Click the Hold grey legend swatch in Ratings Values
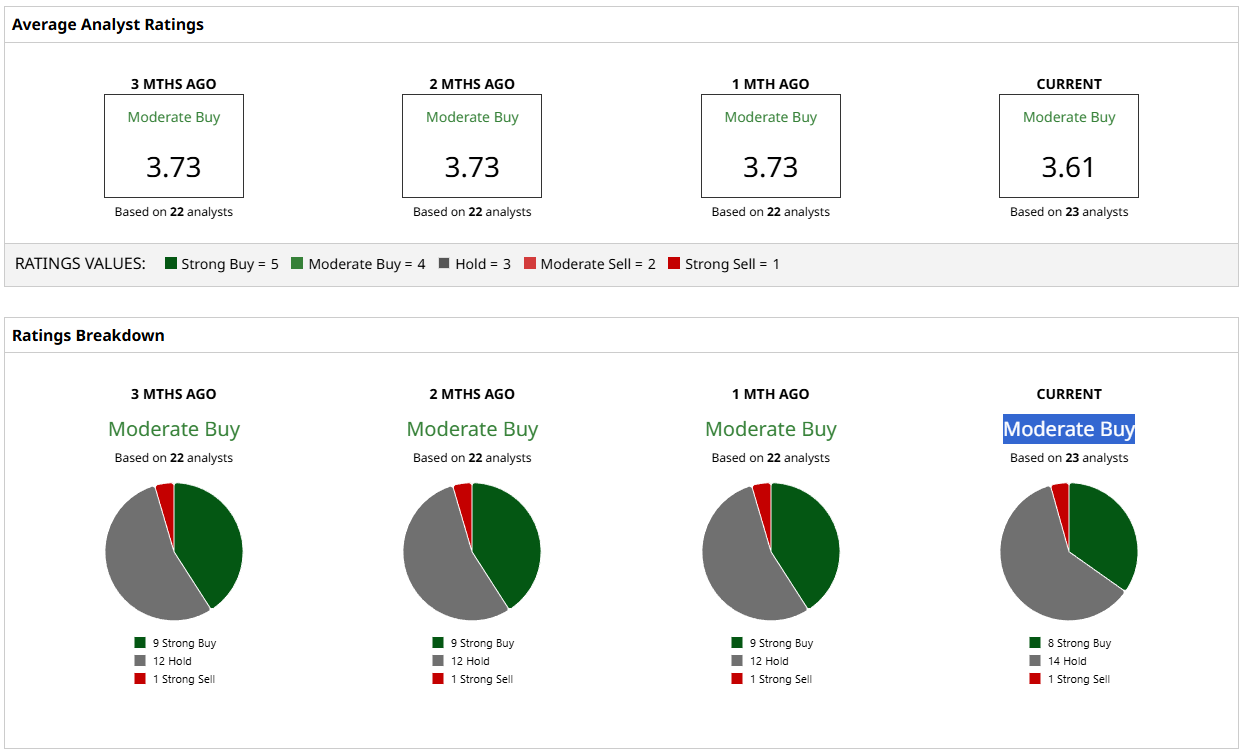Screen dimensions: 1249x756 point(444,264)
